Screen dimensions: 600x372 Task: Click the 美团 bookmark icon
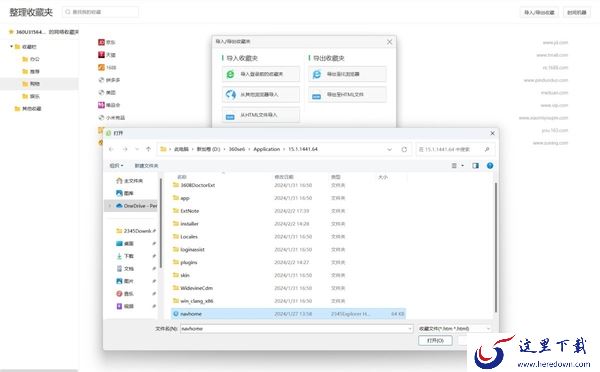tap(101, 92)
